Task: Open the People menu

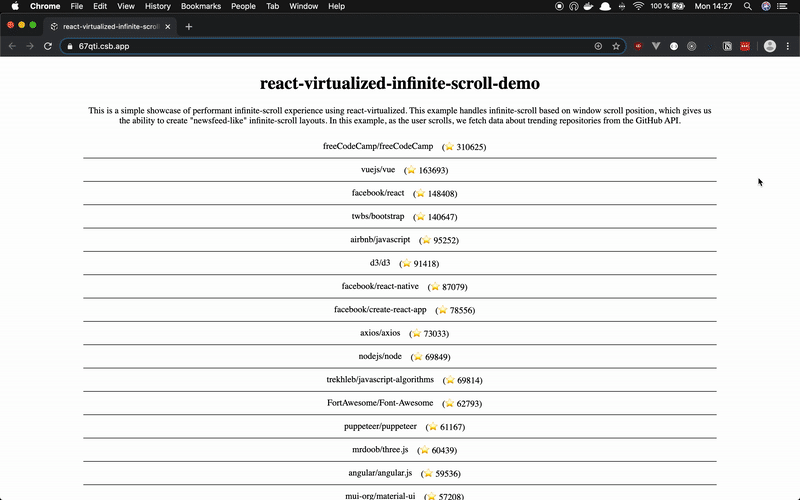Action: pos(243,6)
